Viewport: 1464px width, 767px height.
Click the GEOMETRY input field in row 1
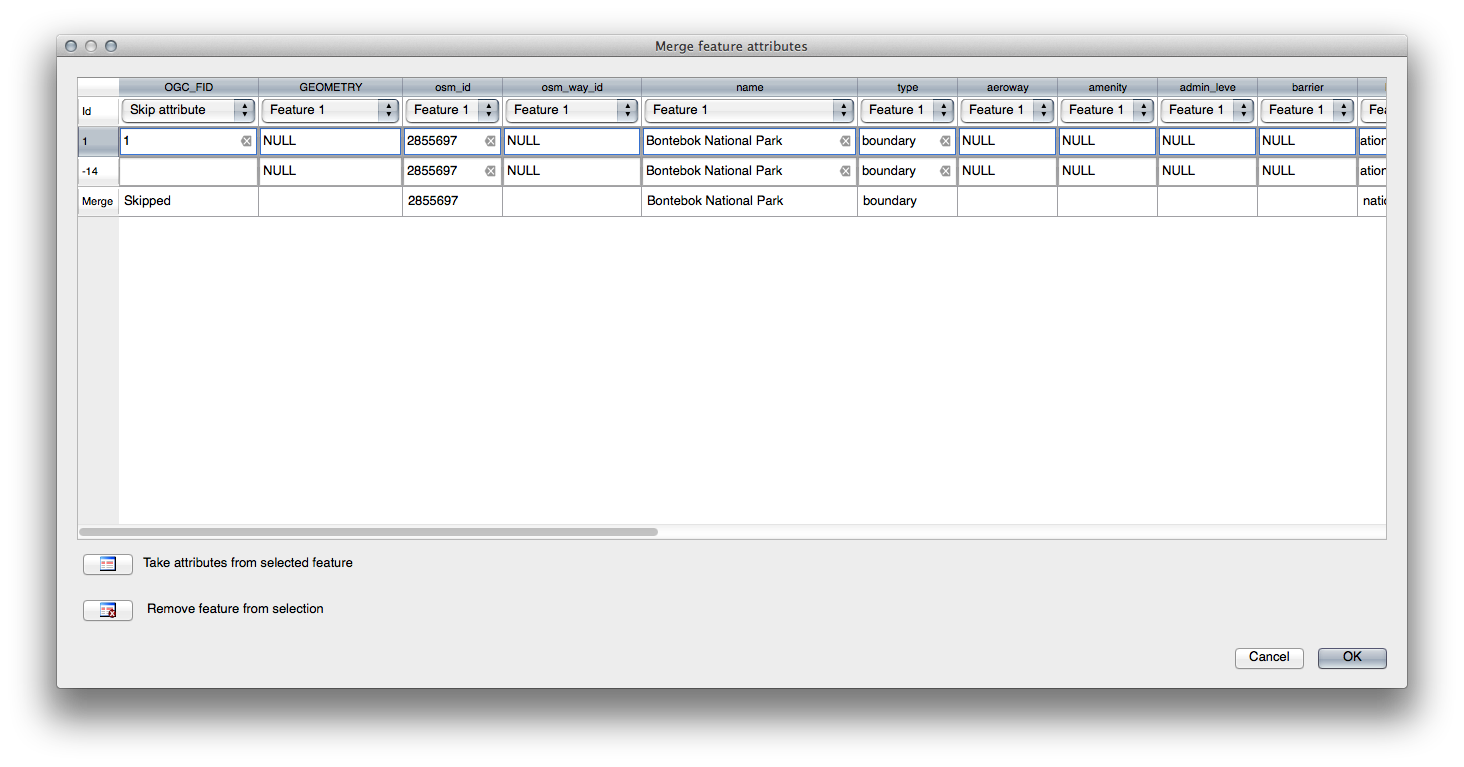(x=330, y=141)
